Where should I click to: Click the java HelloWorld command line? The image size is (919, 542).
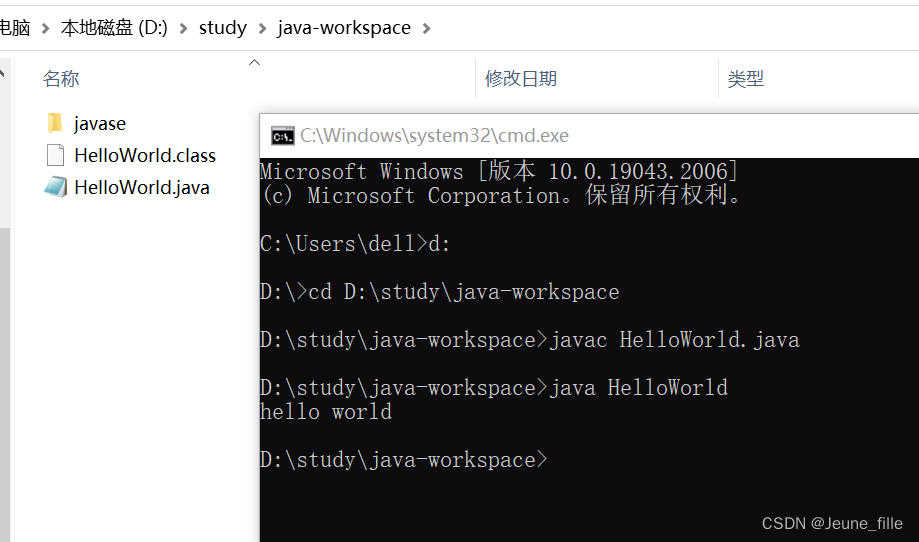point(494,388)
